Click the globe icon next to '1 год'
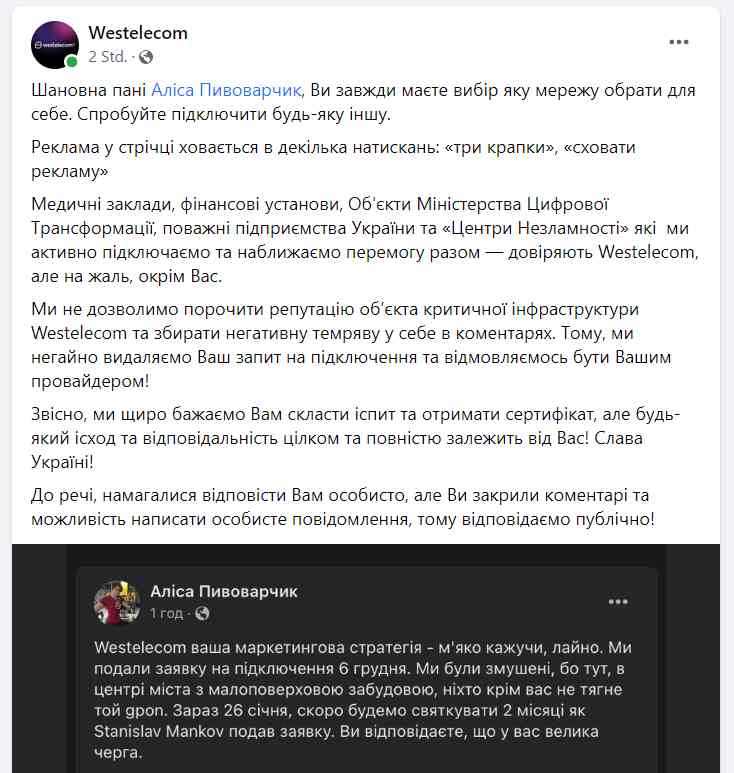 point(203,612)
